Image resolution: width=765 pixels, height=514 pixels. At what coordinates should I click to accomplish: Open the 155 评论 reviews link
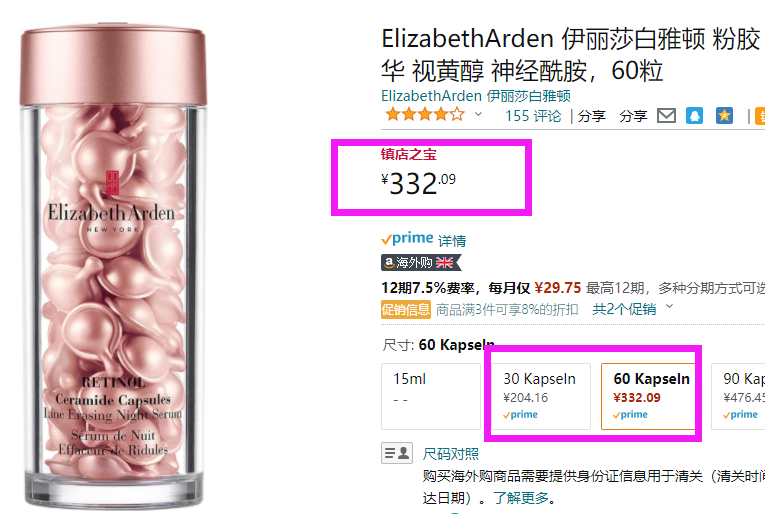click(533, 116)
